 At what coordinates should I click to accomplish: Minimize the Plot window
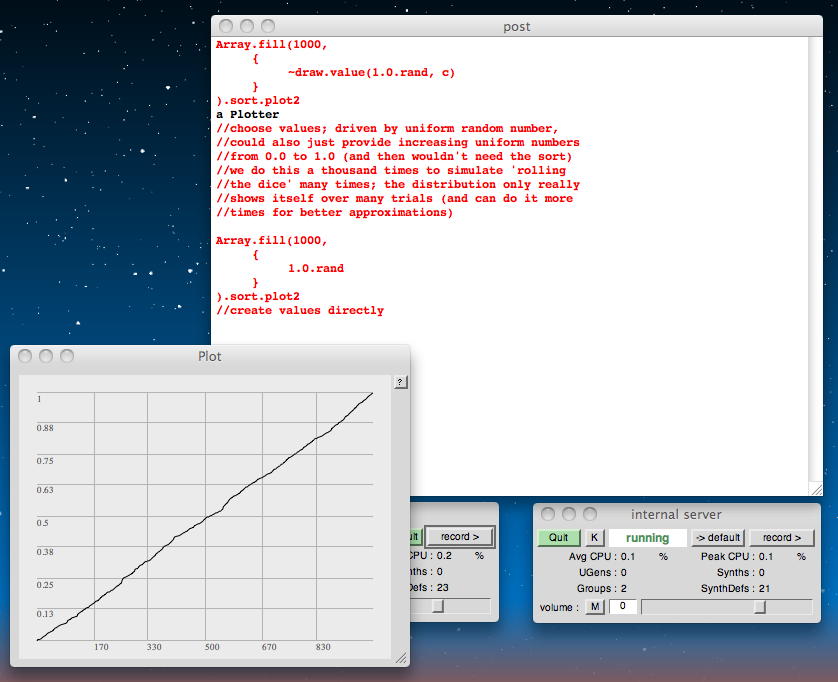[x=46, y=356]
